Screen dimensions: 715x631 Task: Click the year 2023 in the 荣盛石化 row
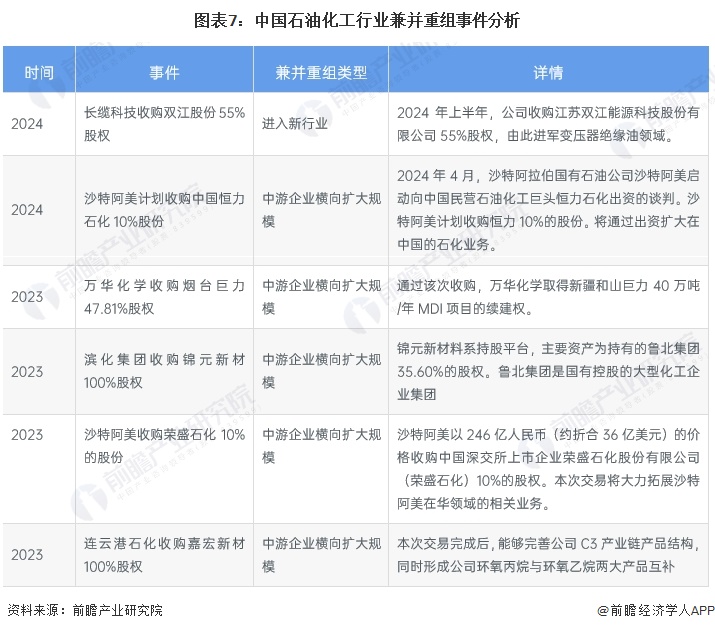27,434
